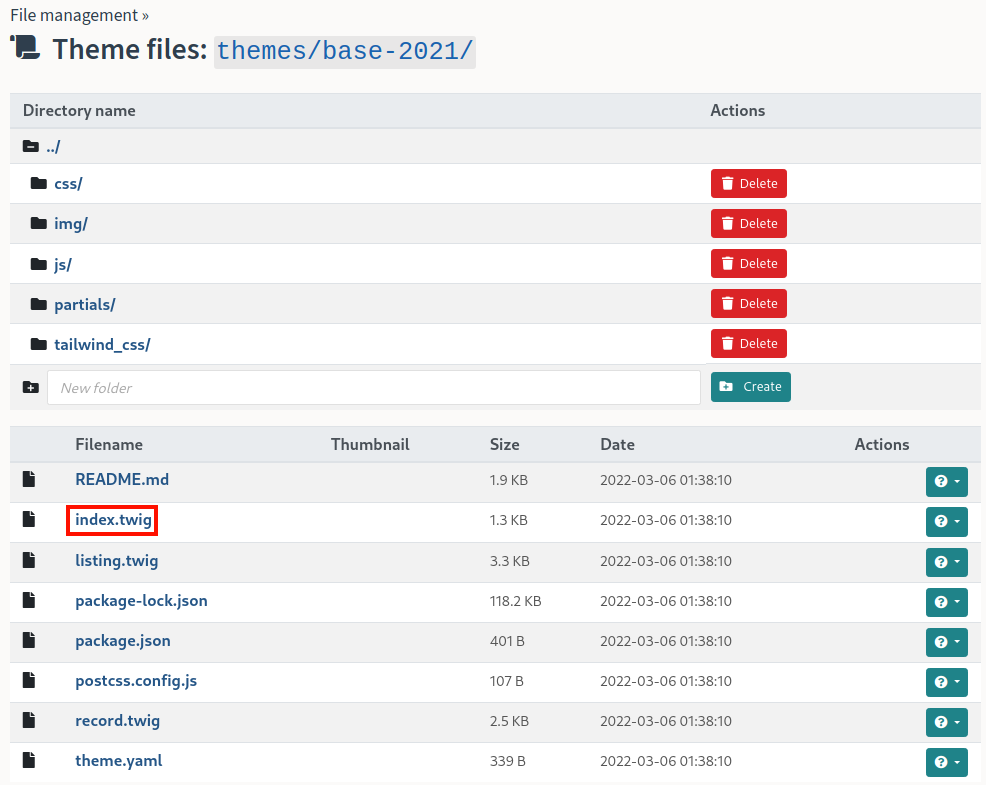
Task: Click the file icon for listing.twig
Action: coord(29,560)
